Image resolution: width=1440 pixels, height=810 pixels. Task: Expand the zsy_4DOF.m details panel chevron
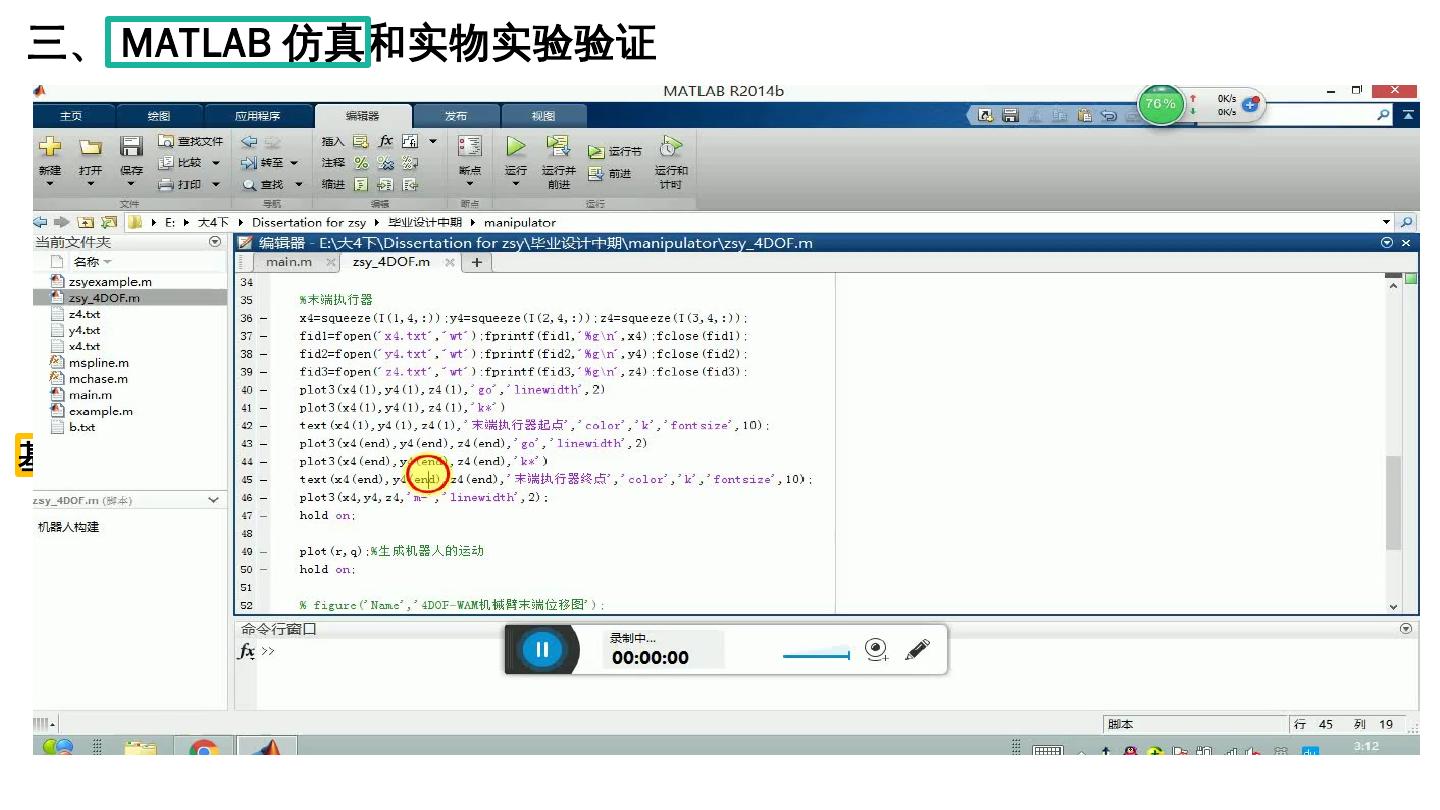coord(213,500)
